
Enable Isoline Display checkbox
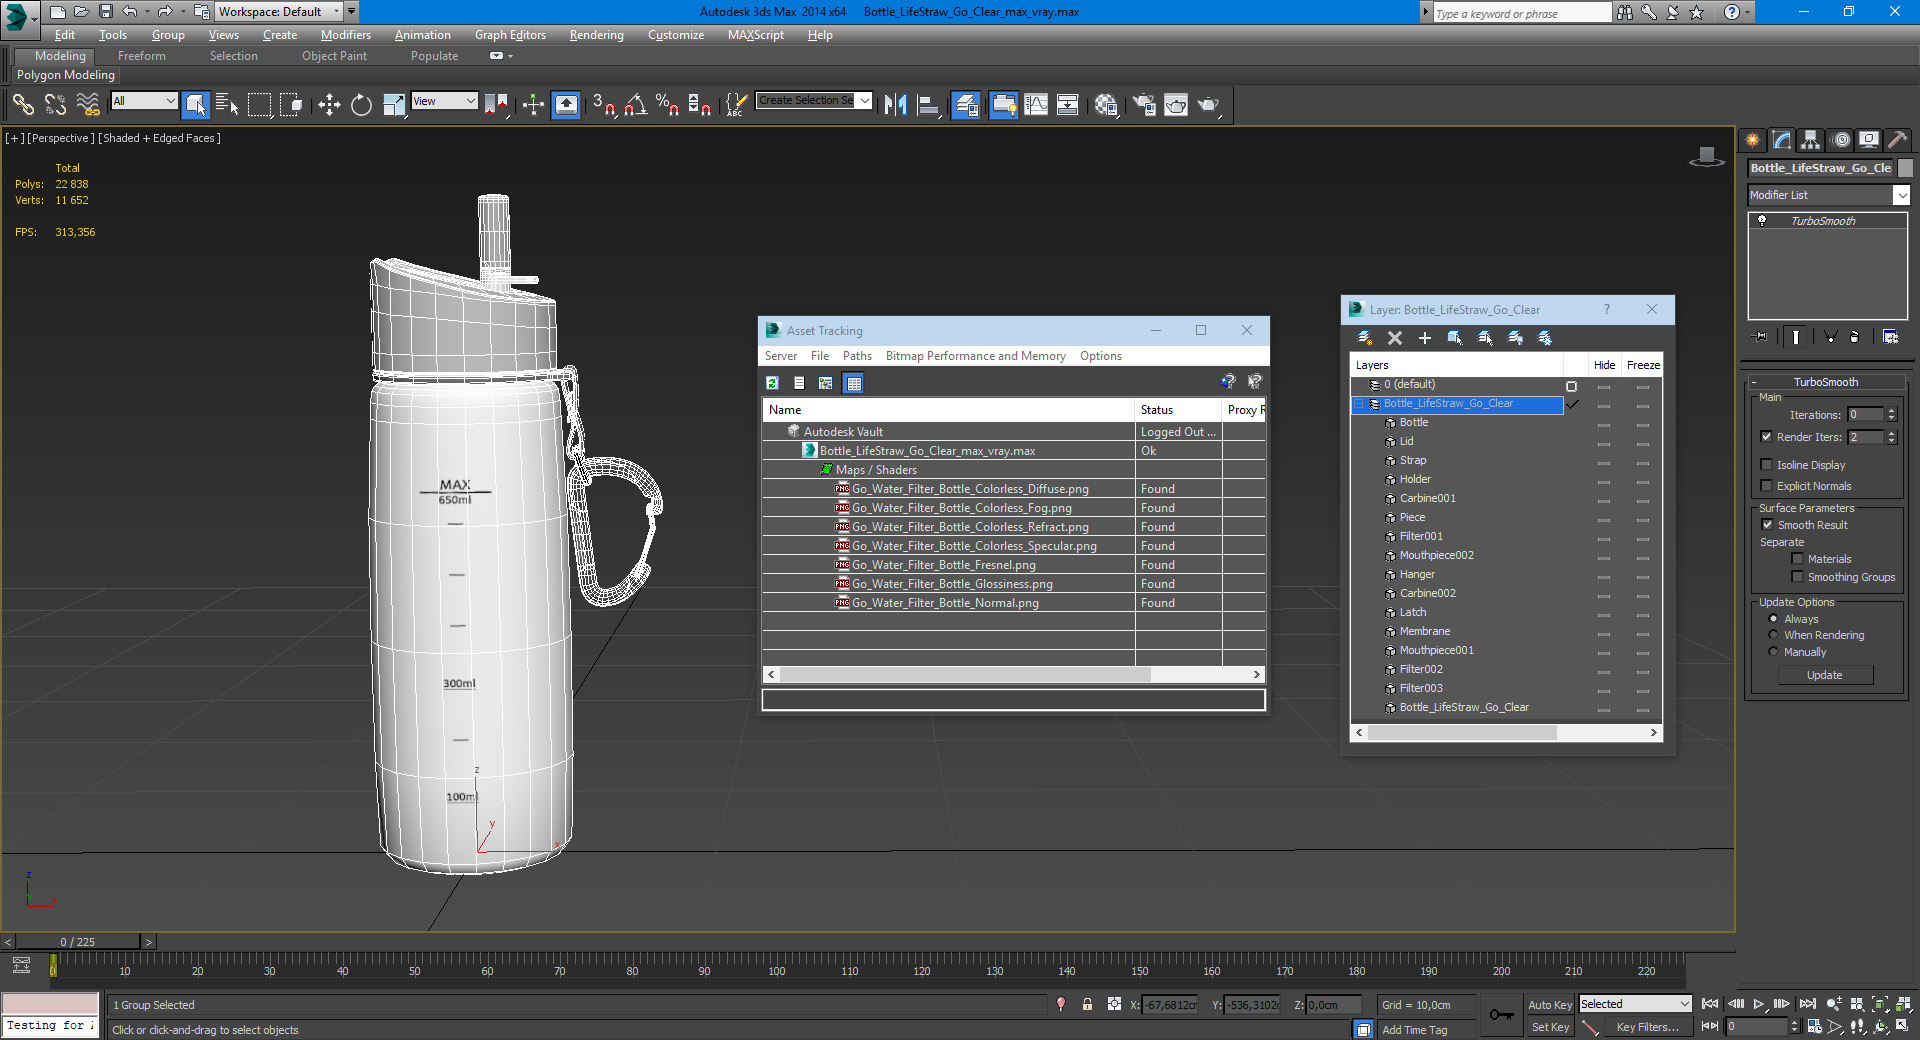coord(1766,464)
